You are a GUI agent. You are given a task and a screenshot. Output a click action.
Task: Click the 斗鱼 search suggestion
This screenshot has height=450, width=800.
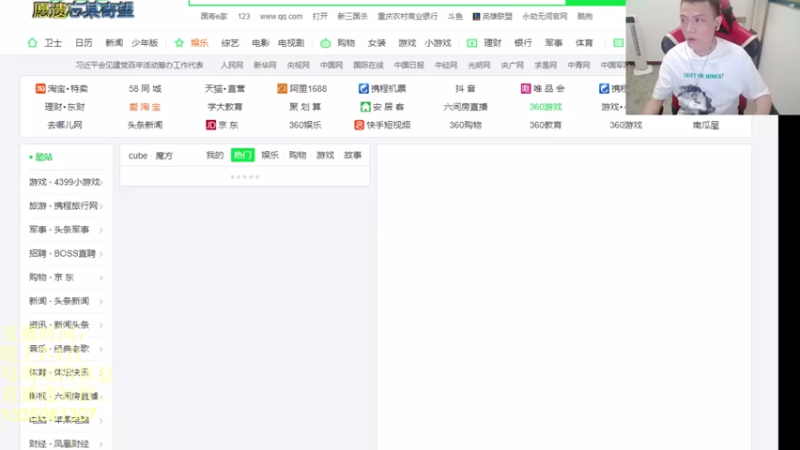(x=455, y=16)
